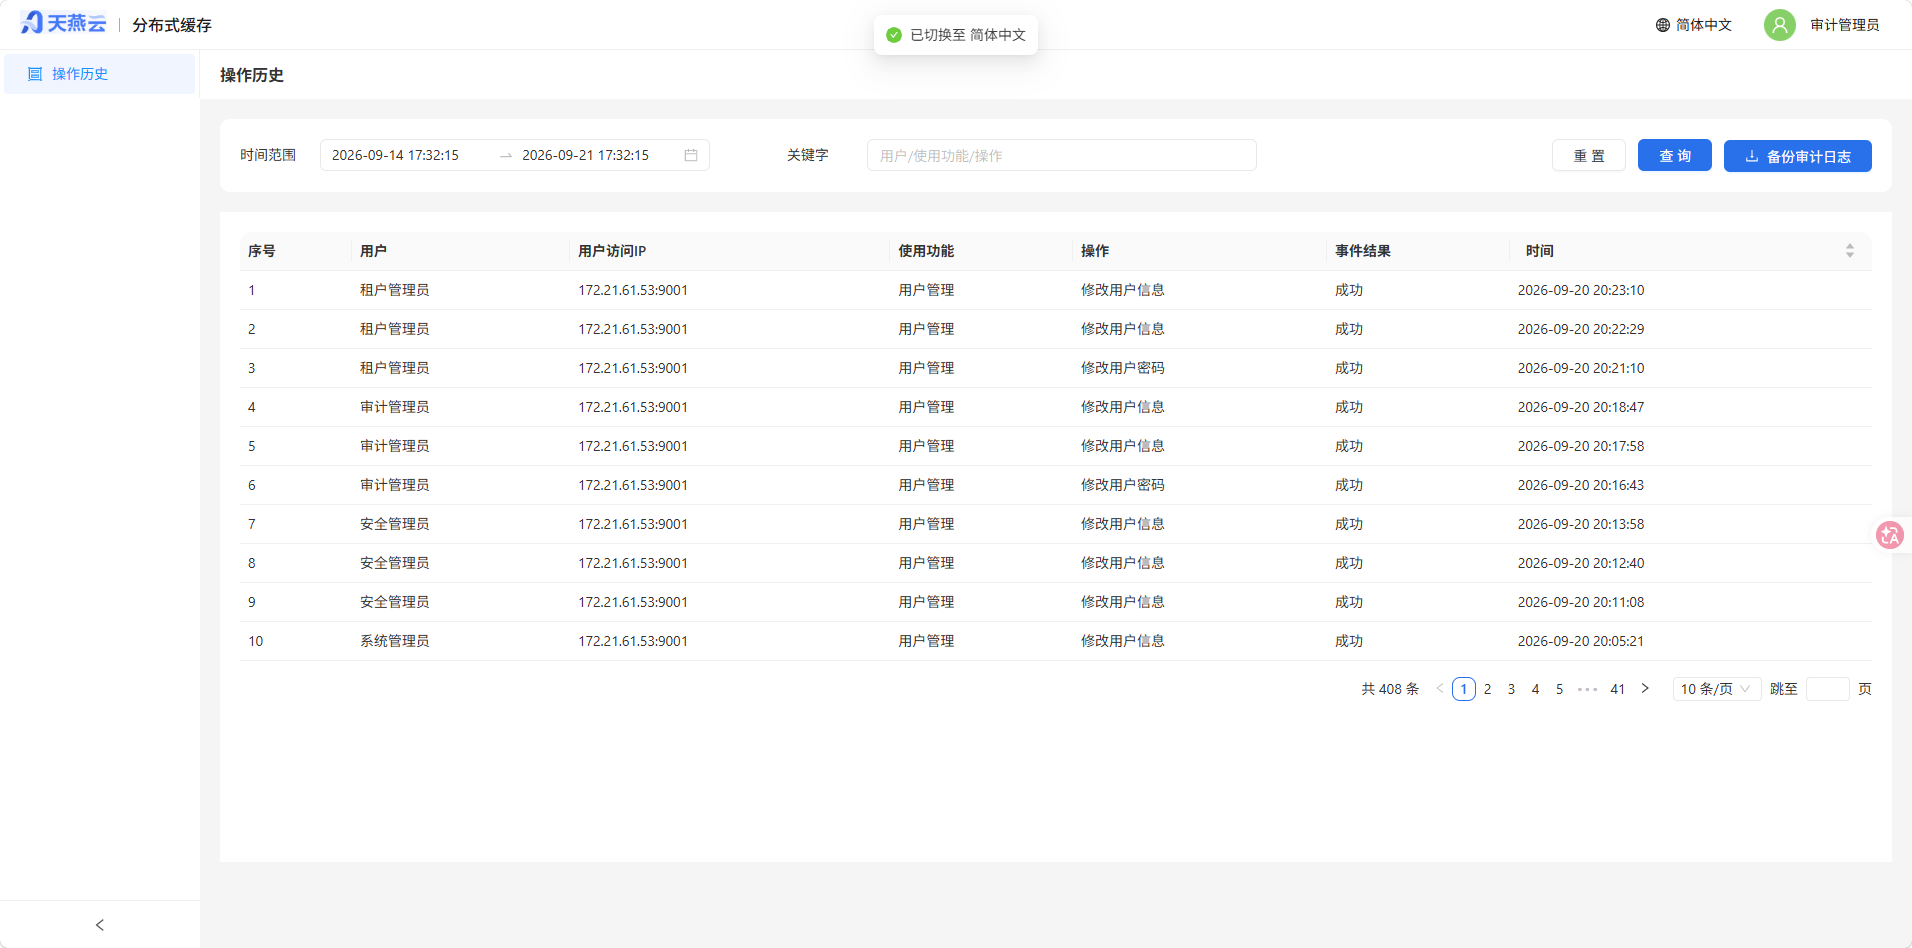Click 修改用户密码 in row 3

[x=1123, y=368]
